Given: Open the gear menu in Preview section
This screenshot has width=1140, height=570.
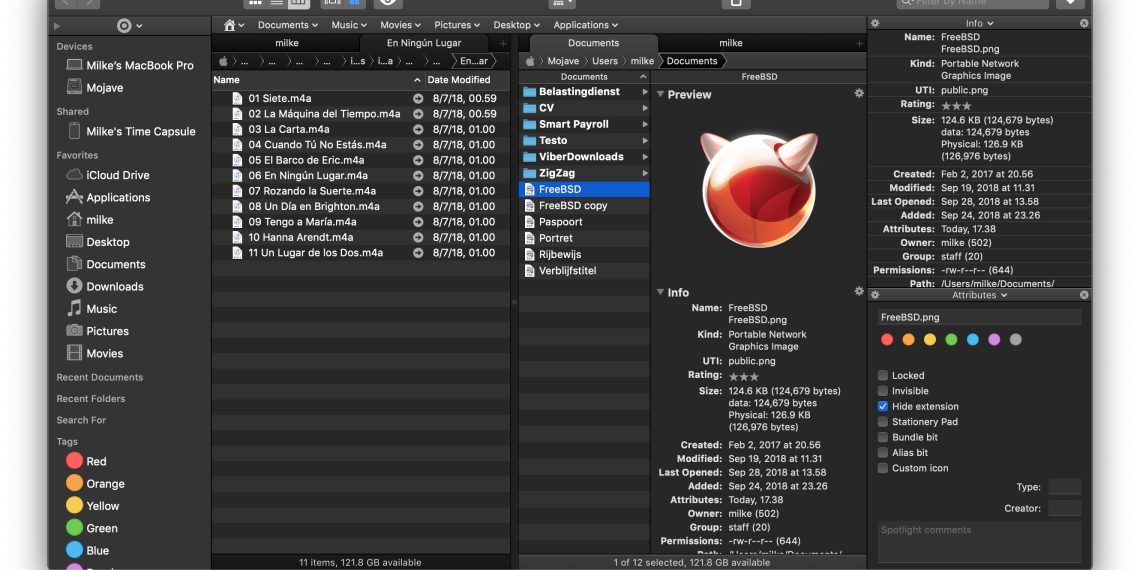Looking at the screenshot, I should pos(858,94).
